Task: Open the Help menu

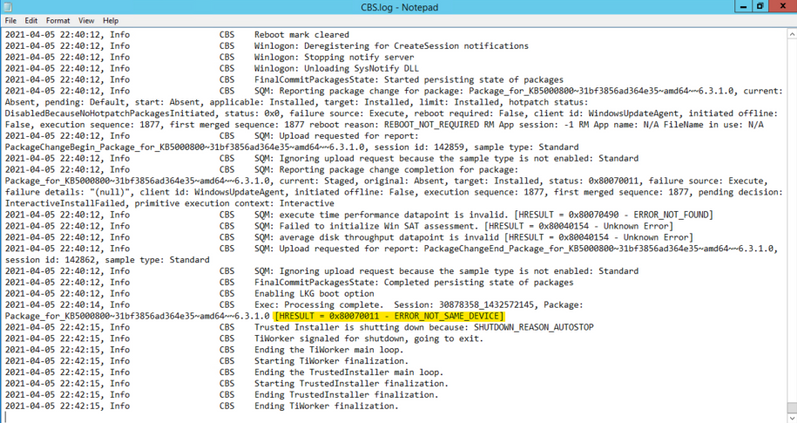Action: (x=110, y=20)
